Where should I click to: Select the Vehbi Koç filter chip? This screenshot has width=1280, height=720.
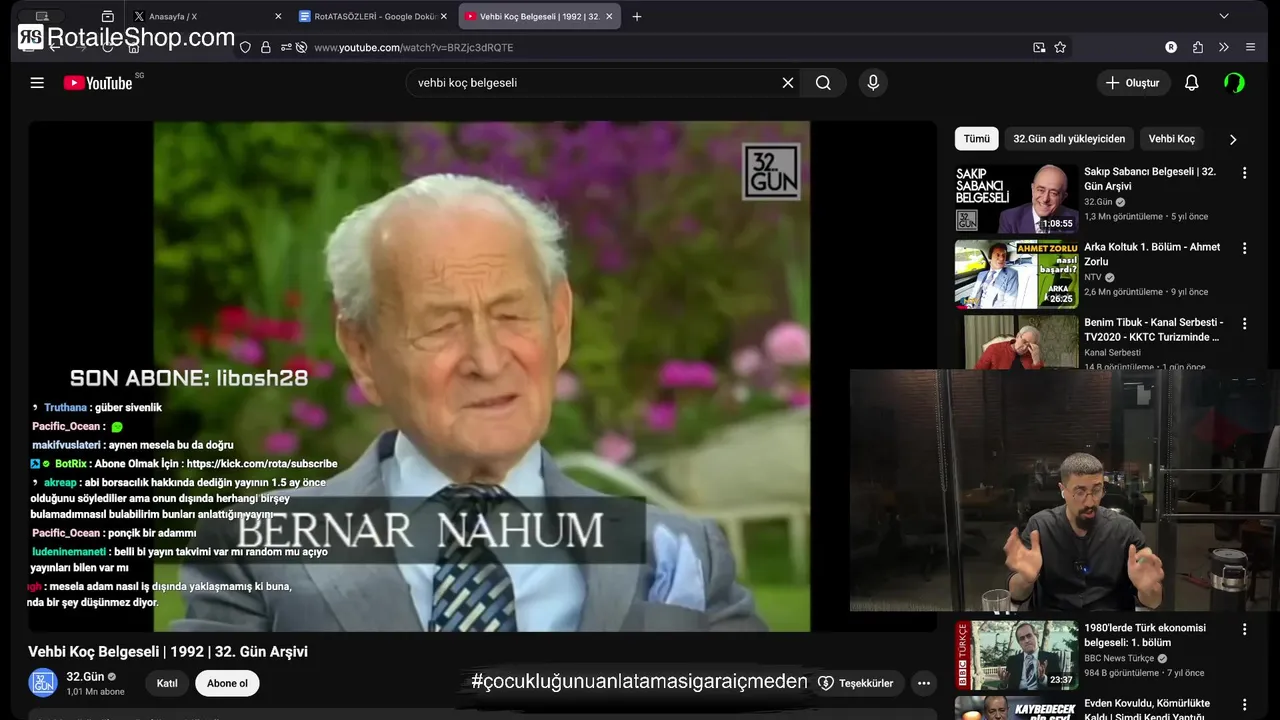coord(1171,139)
